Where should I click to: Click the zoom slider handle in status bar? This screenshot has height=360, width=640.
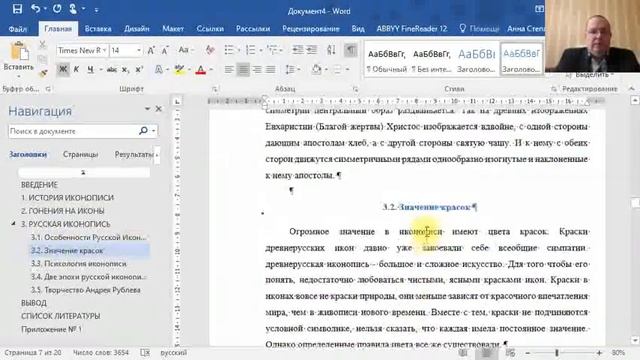pos(557,353)
